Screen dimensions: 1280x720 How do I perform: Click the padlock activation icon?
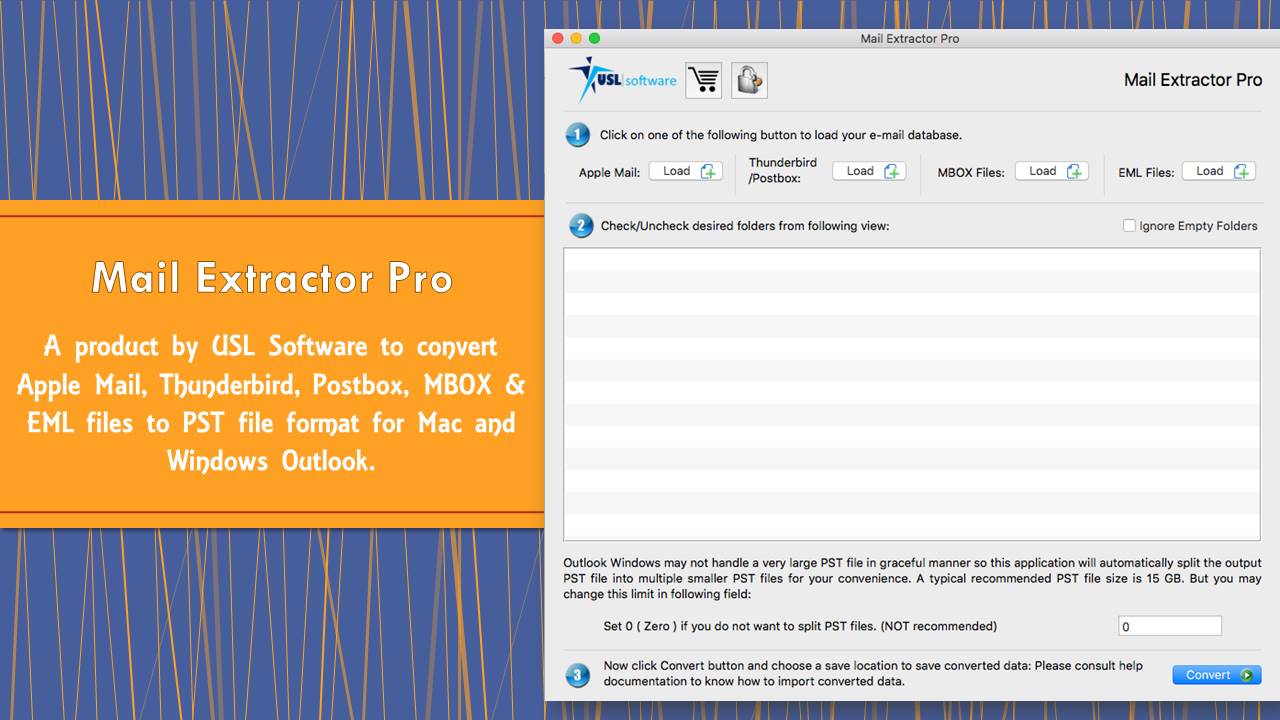[x=749, y=80]
